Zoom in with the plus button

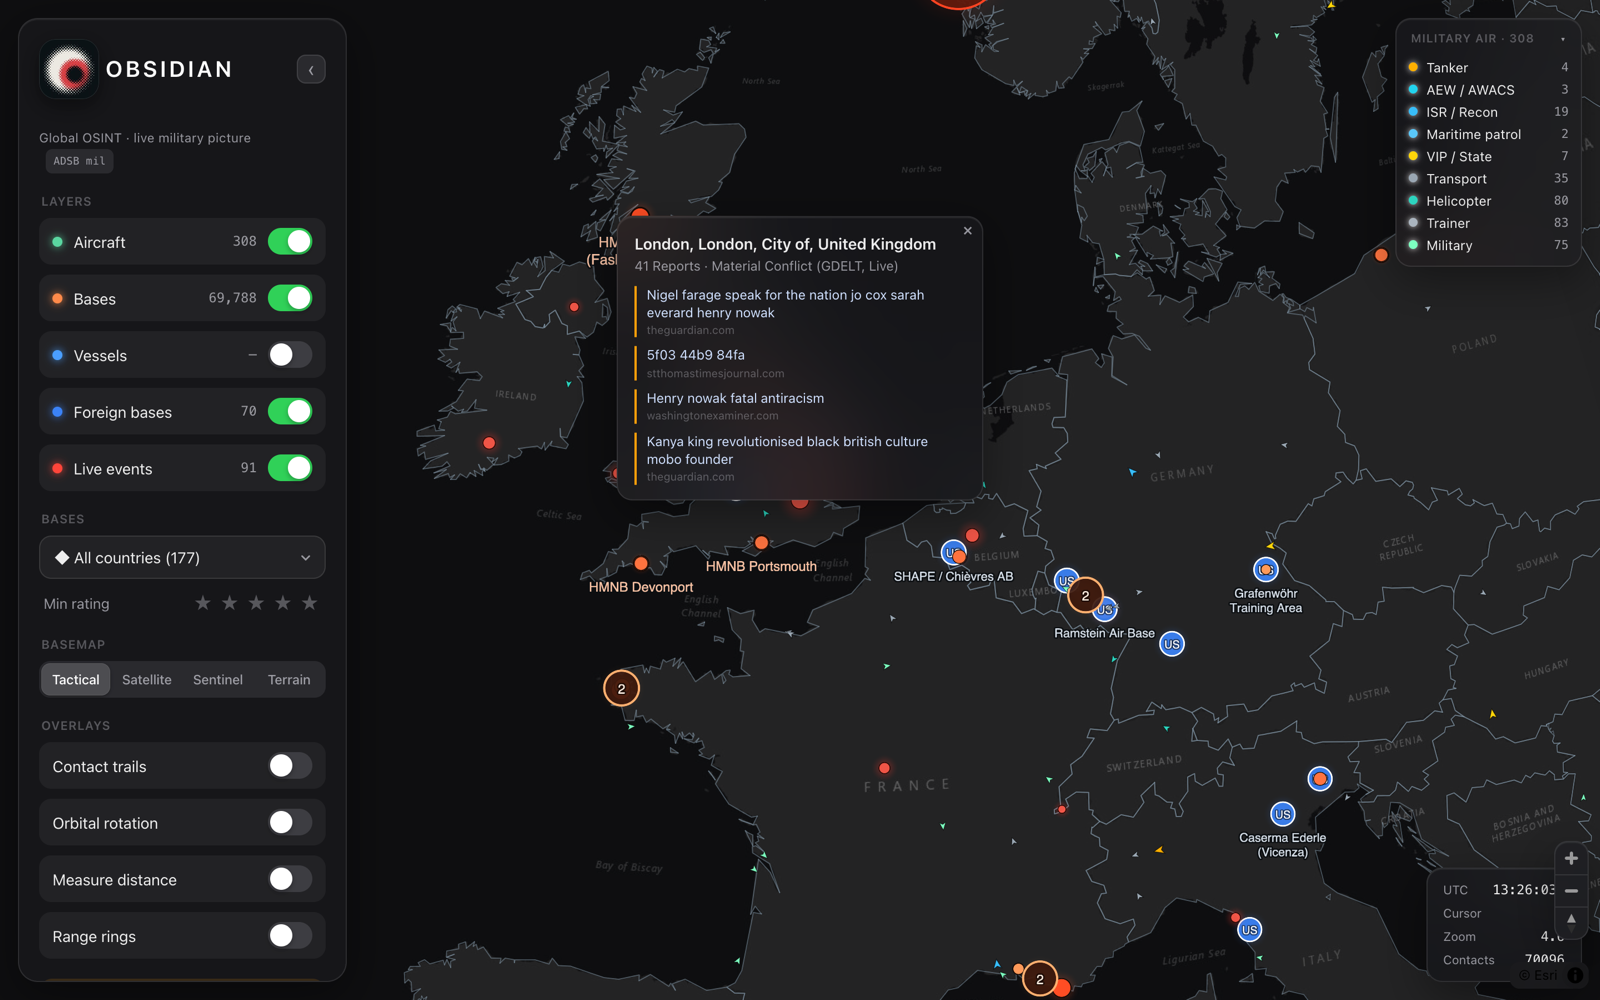point(1571,858)
